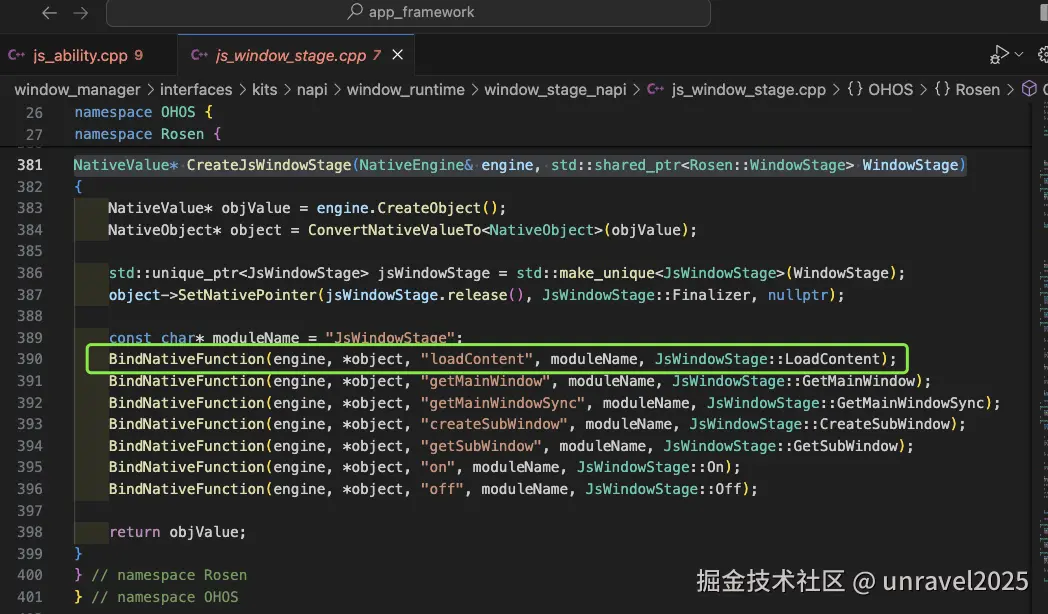The width and height of the screenshot is (1048, 614).
Task: Click JsWindowStage::Off on line 396
Action: coord(663,489)
